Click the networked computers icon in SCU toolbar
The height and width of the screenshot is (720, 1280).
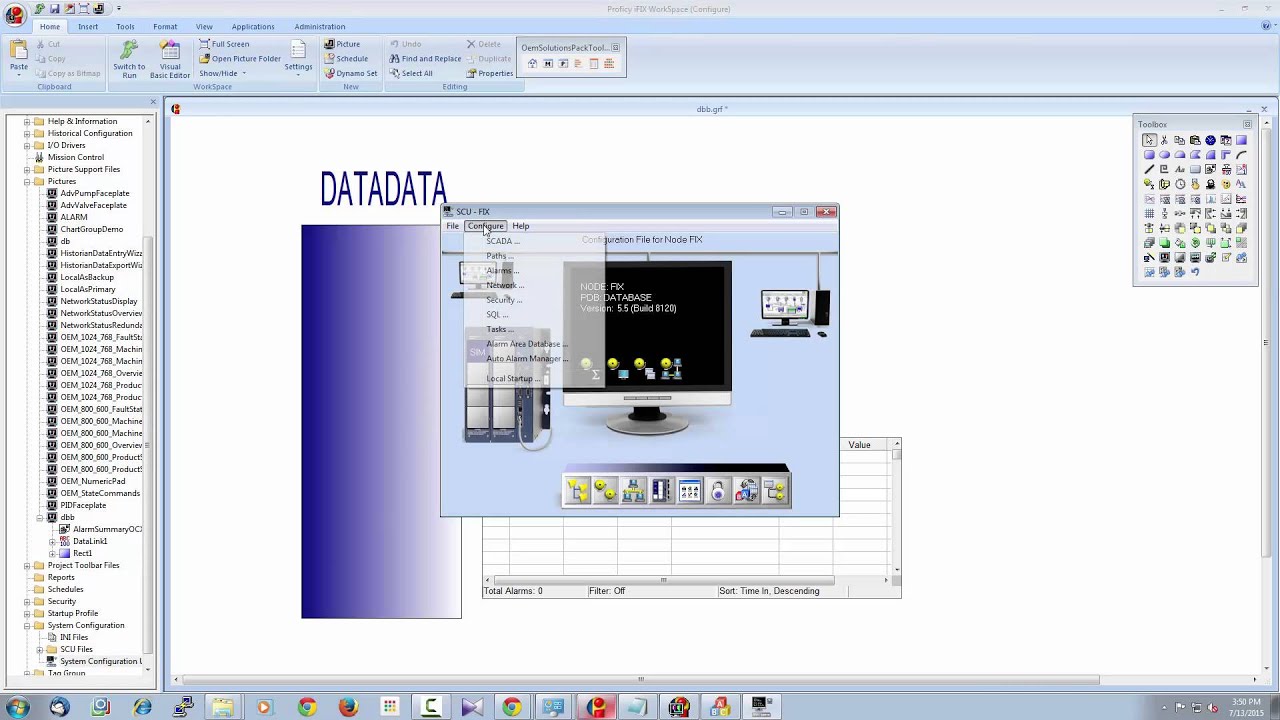coord(633,490)
